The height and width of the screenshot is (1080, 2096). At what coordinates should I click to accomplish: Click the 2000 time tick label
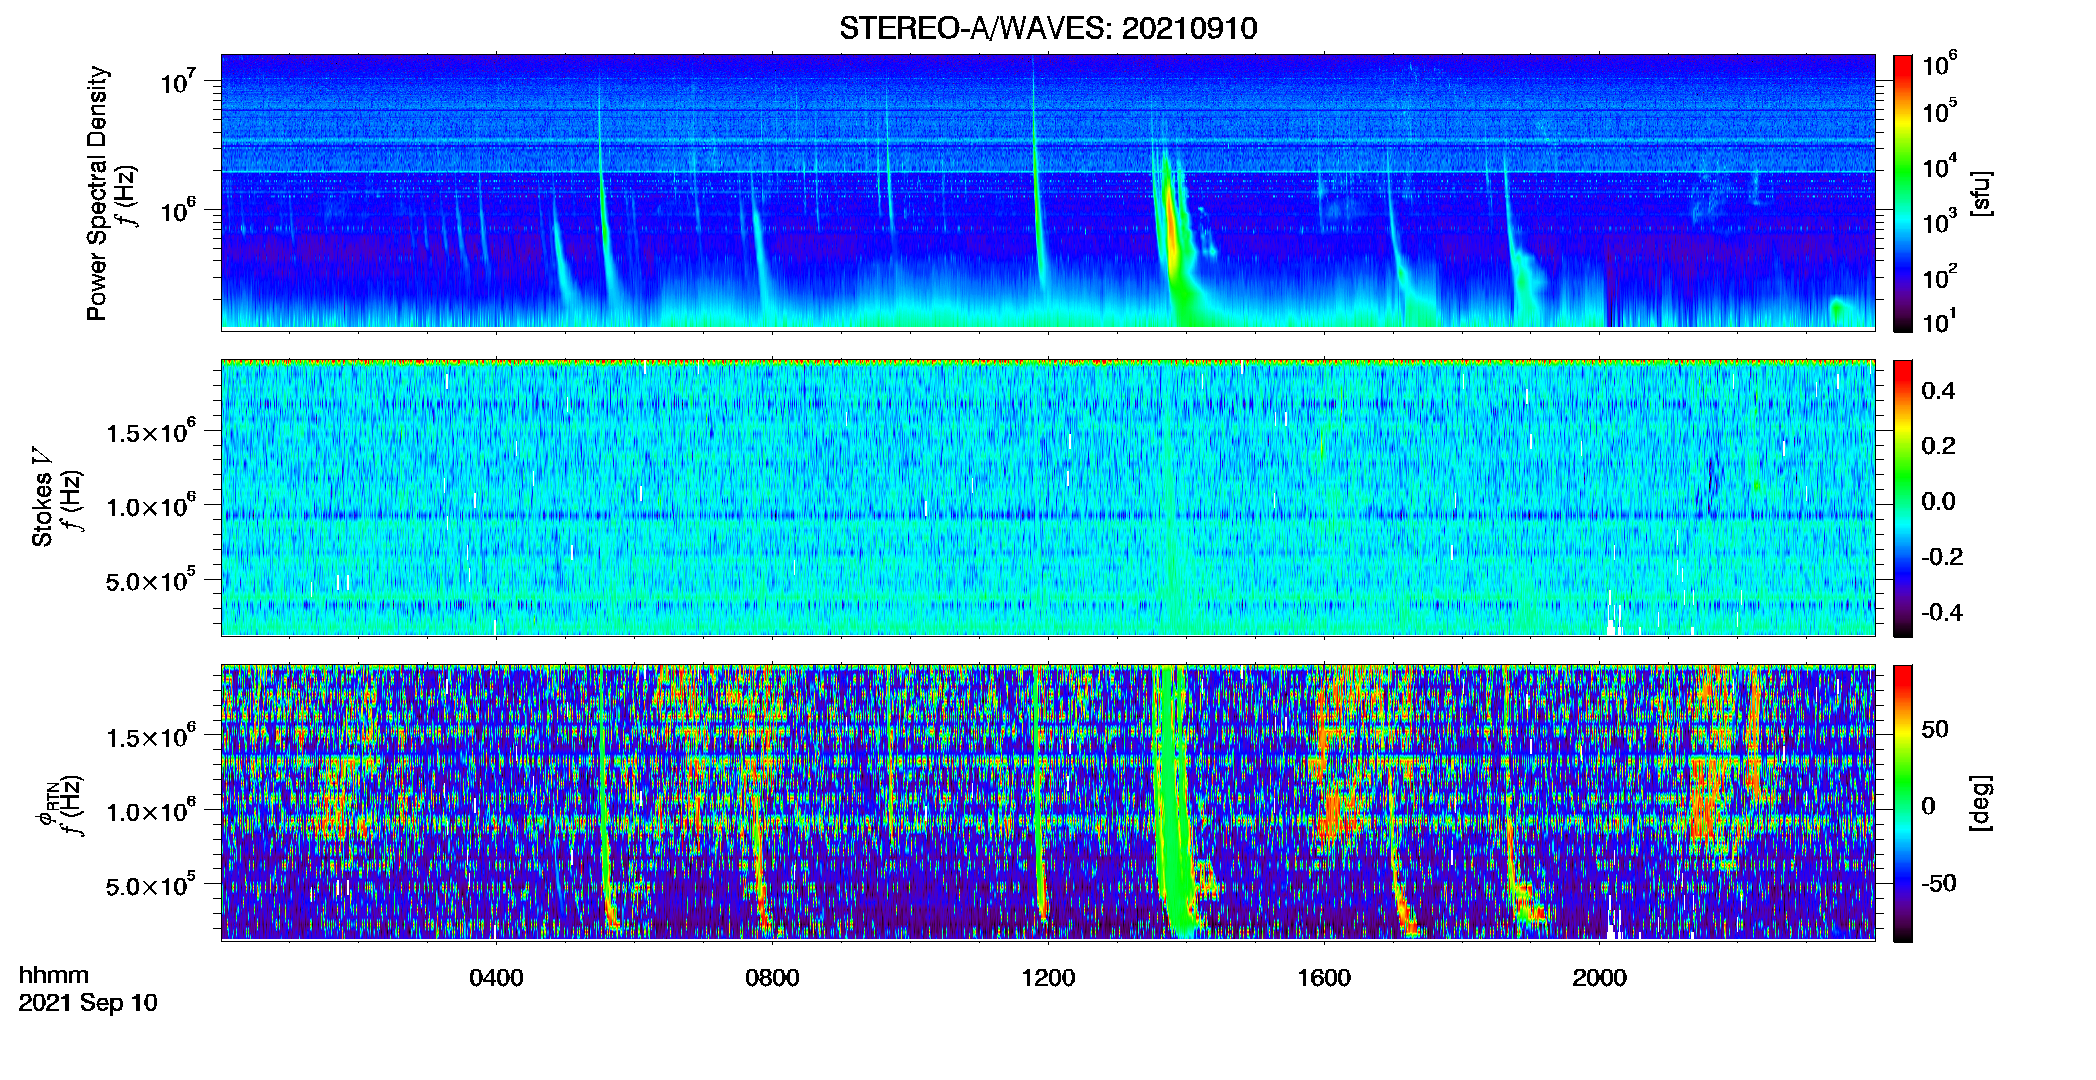click(1599, 978)
